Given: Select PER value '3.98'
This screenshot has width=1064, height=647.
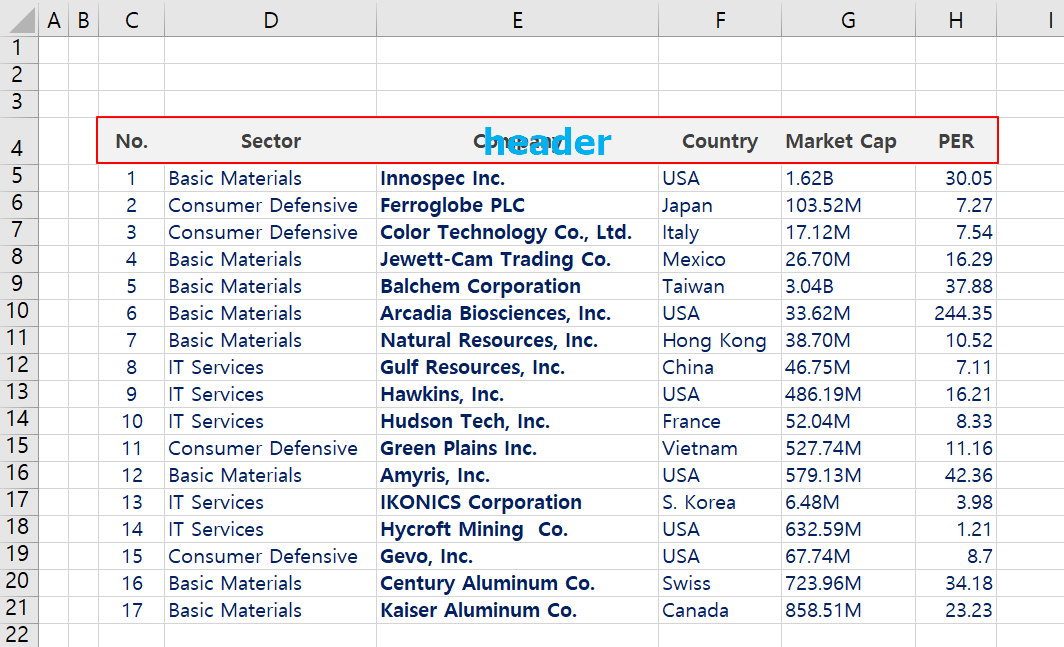Looking at the screenshot, I should (x=955, y=502).
